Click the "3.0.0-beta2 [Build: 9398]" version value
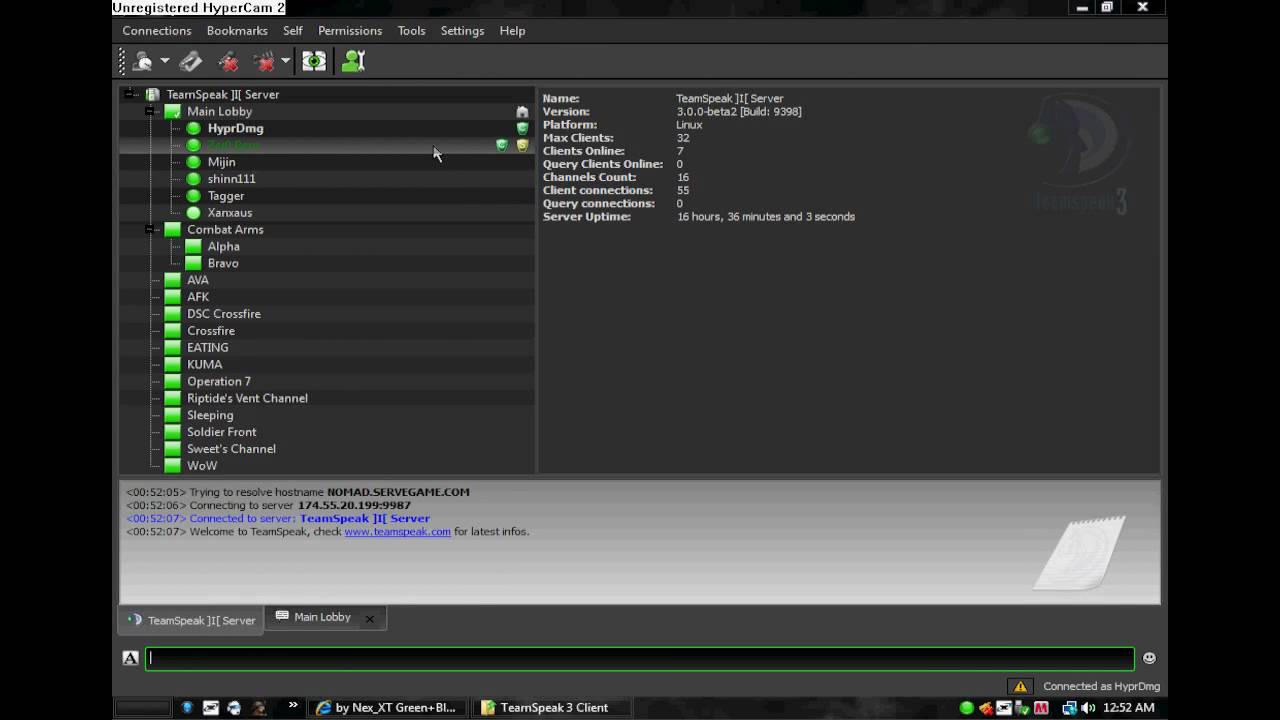Image resolution: width=1280 pixels, height=720 pixels. pos(739,112)
